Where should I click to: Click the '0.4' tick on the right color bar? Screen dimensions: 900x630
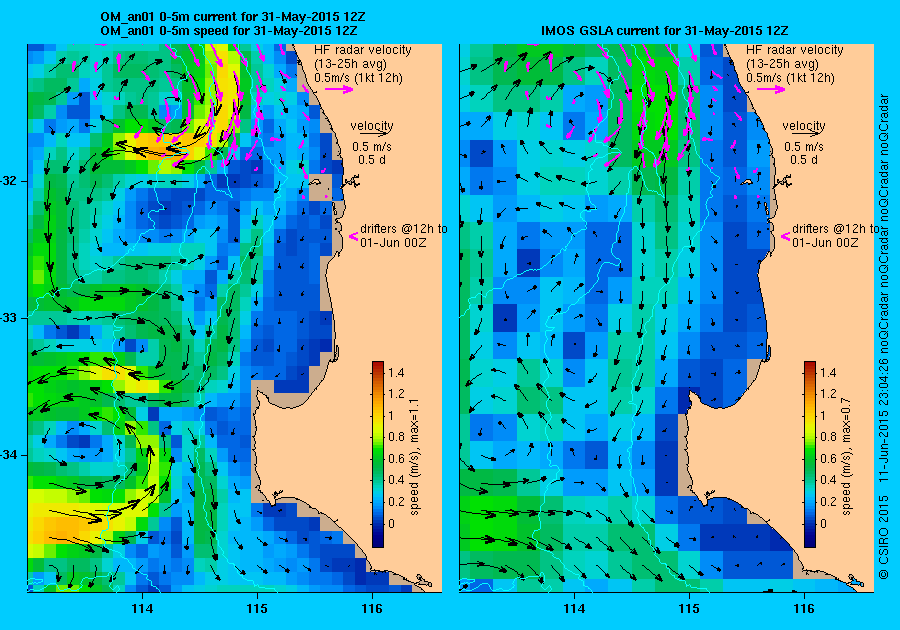[828, 480]
